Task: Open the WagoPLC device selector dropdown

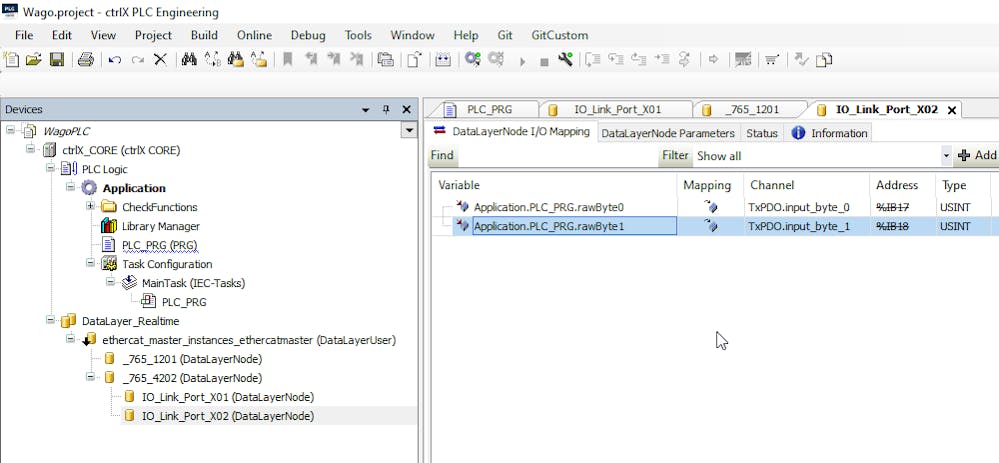Action: (x=408, y=131)
